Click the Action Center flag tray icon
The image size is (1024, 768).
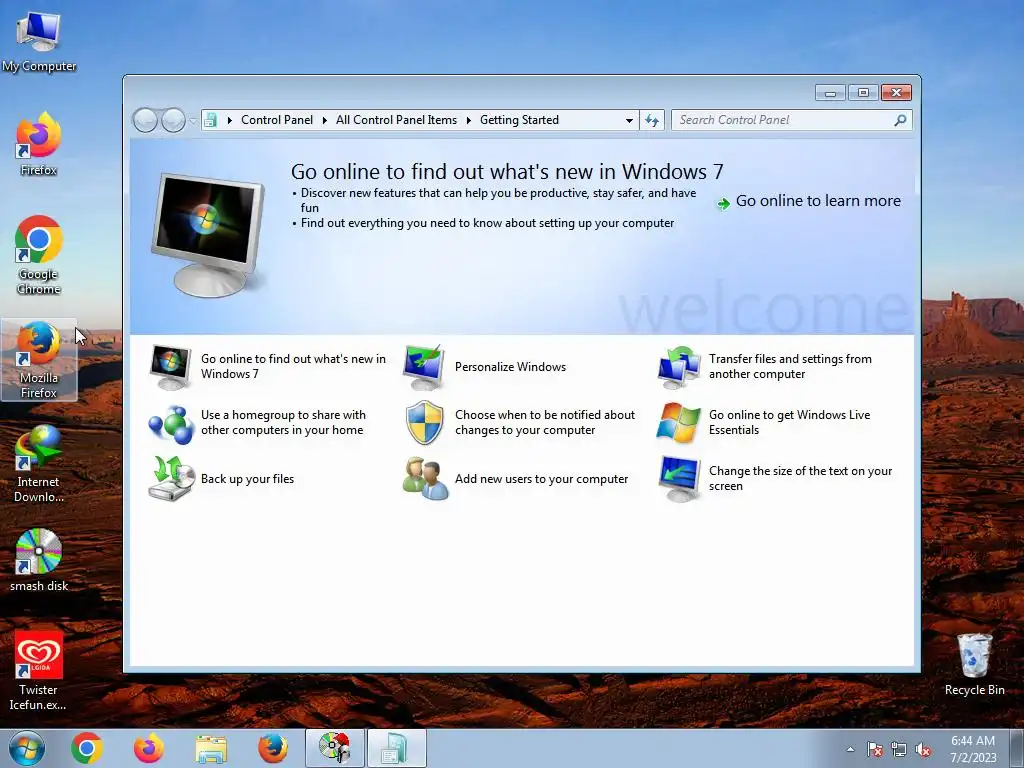click(874, 749)
